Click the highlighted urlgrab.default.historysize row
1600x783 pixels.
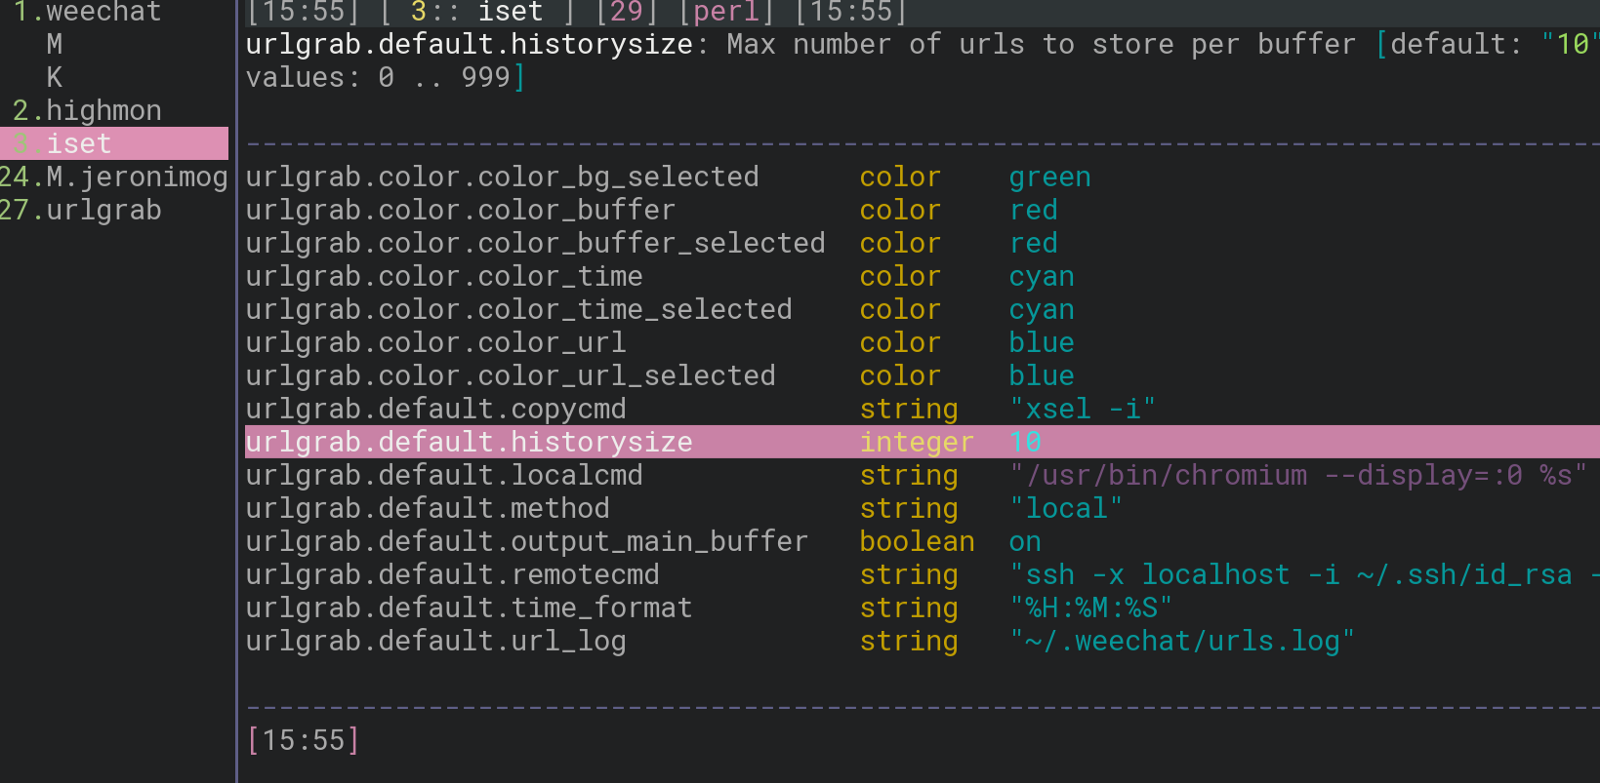469,441
